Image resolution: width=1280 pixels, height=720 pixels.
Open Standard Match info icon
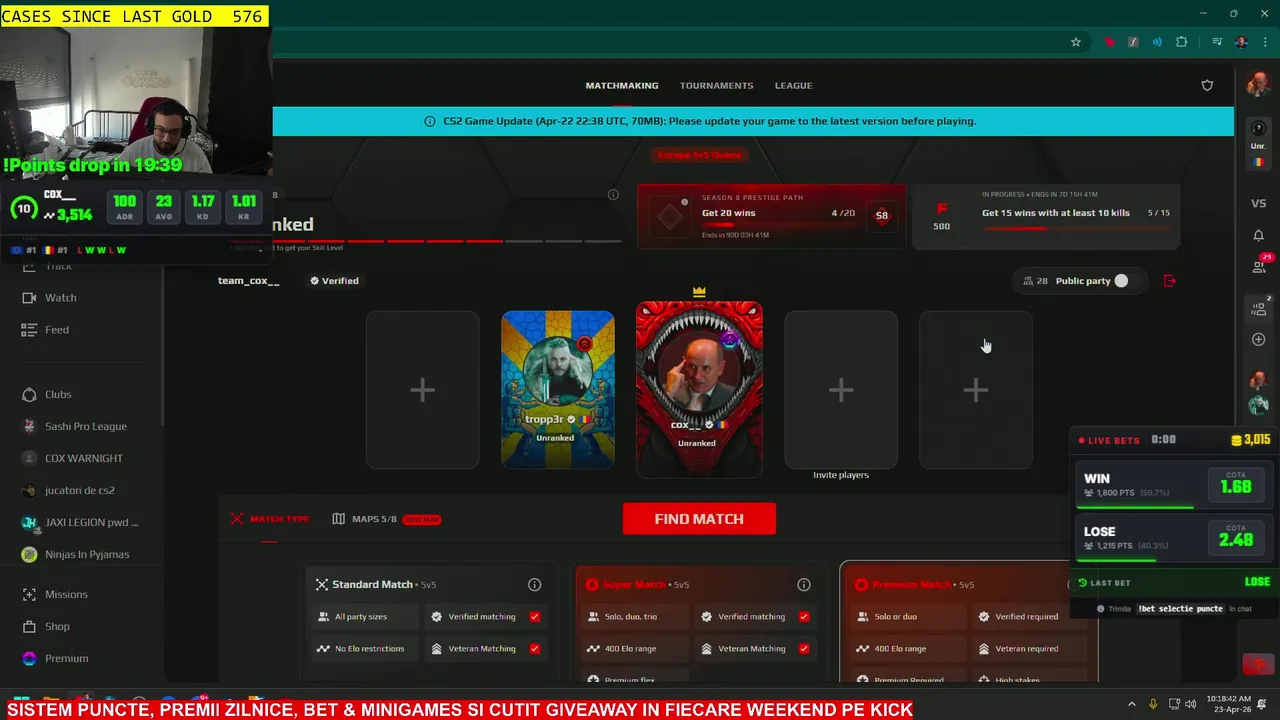click(x=534, y=584)
